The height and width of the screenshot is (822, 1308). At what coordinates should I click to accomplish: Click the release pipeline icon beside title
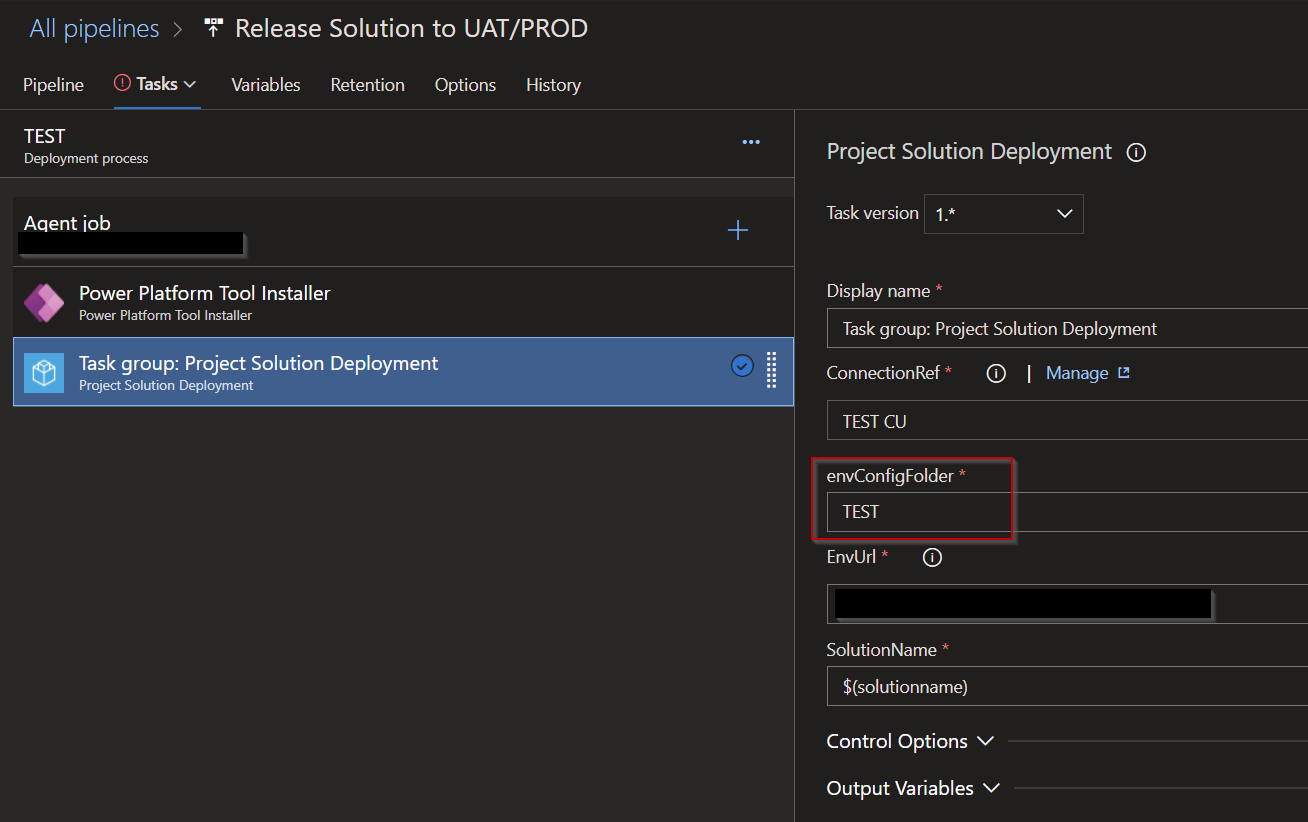tap(212, 29)
